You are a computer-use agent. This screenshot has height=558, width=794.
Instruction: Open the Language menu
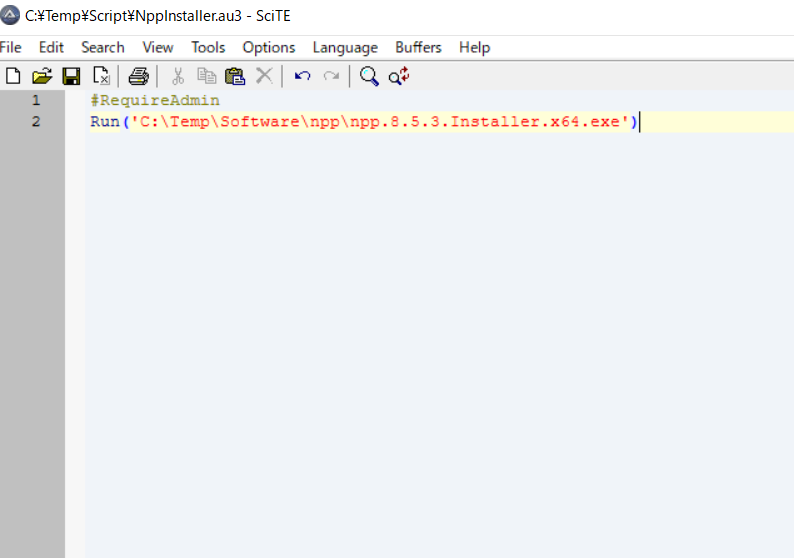[x=345, y=47]
